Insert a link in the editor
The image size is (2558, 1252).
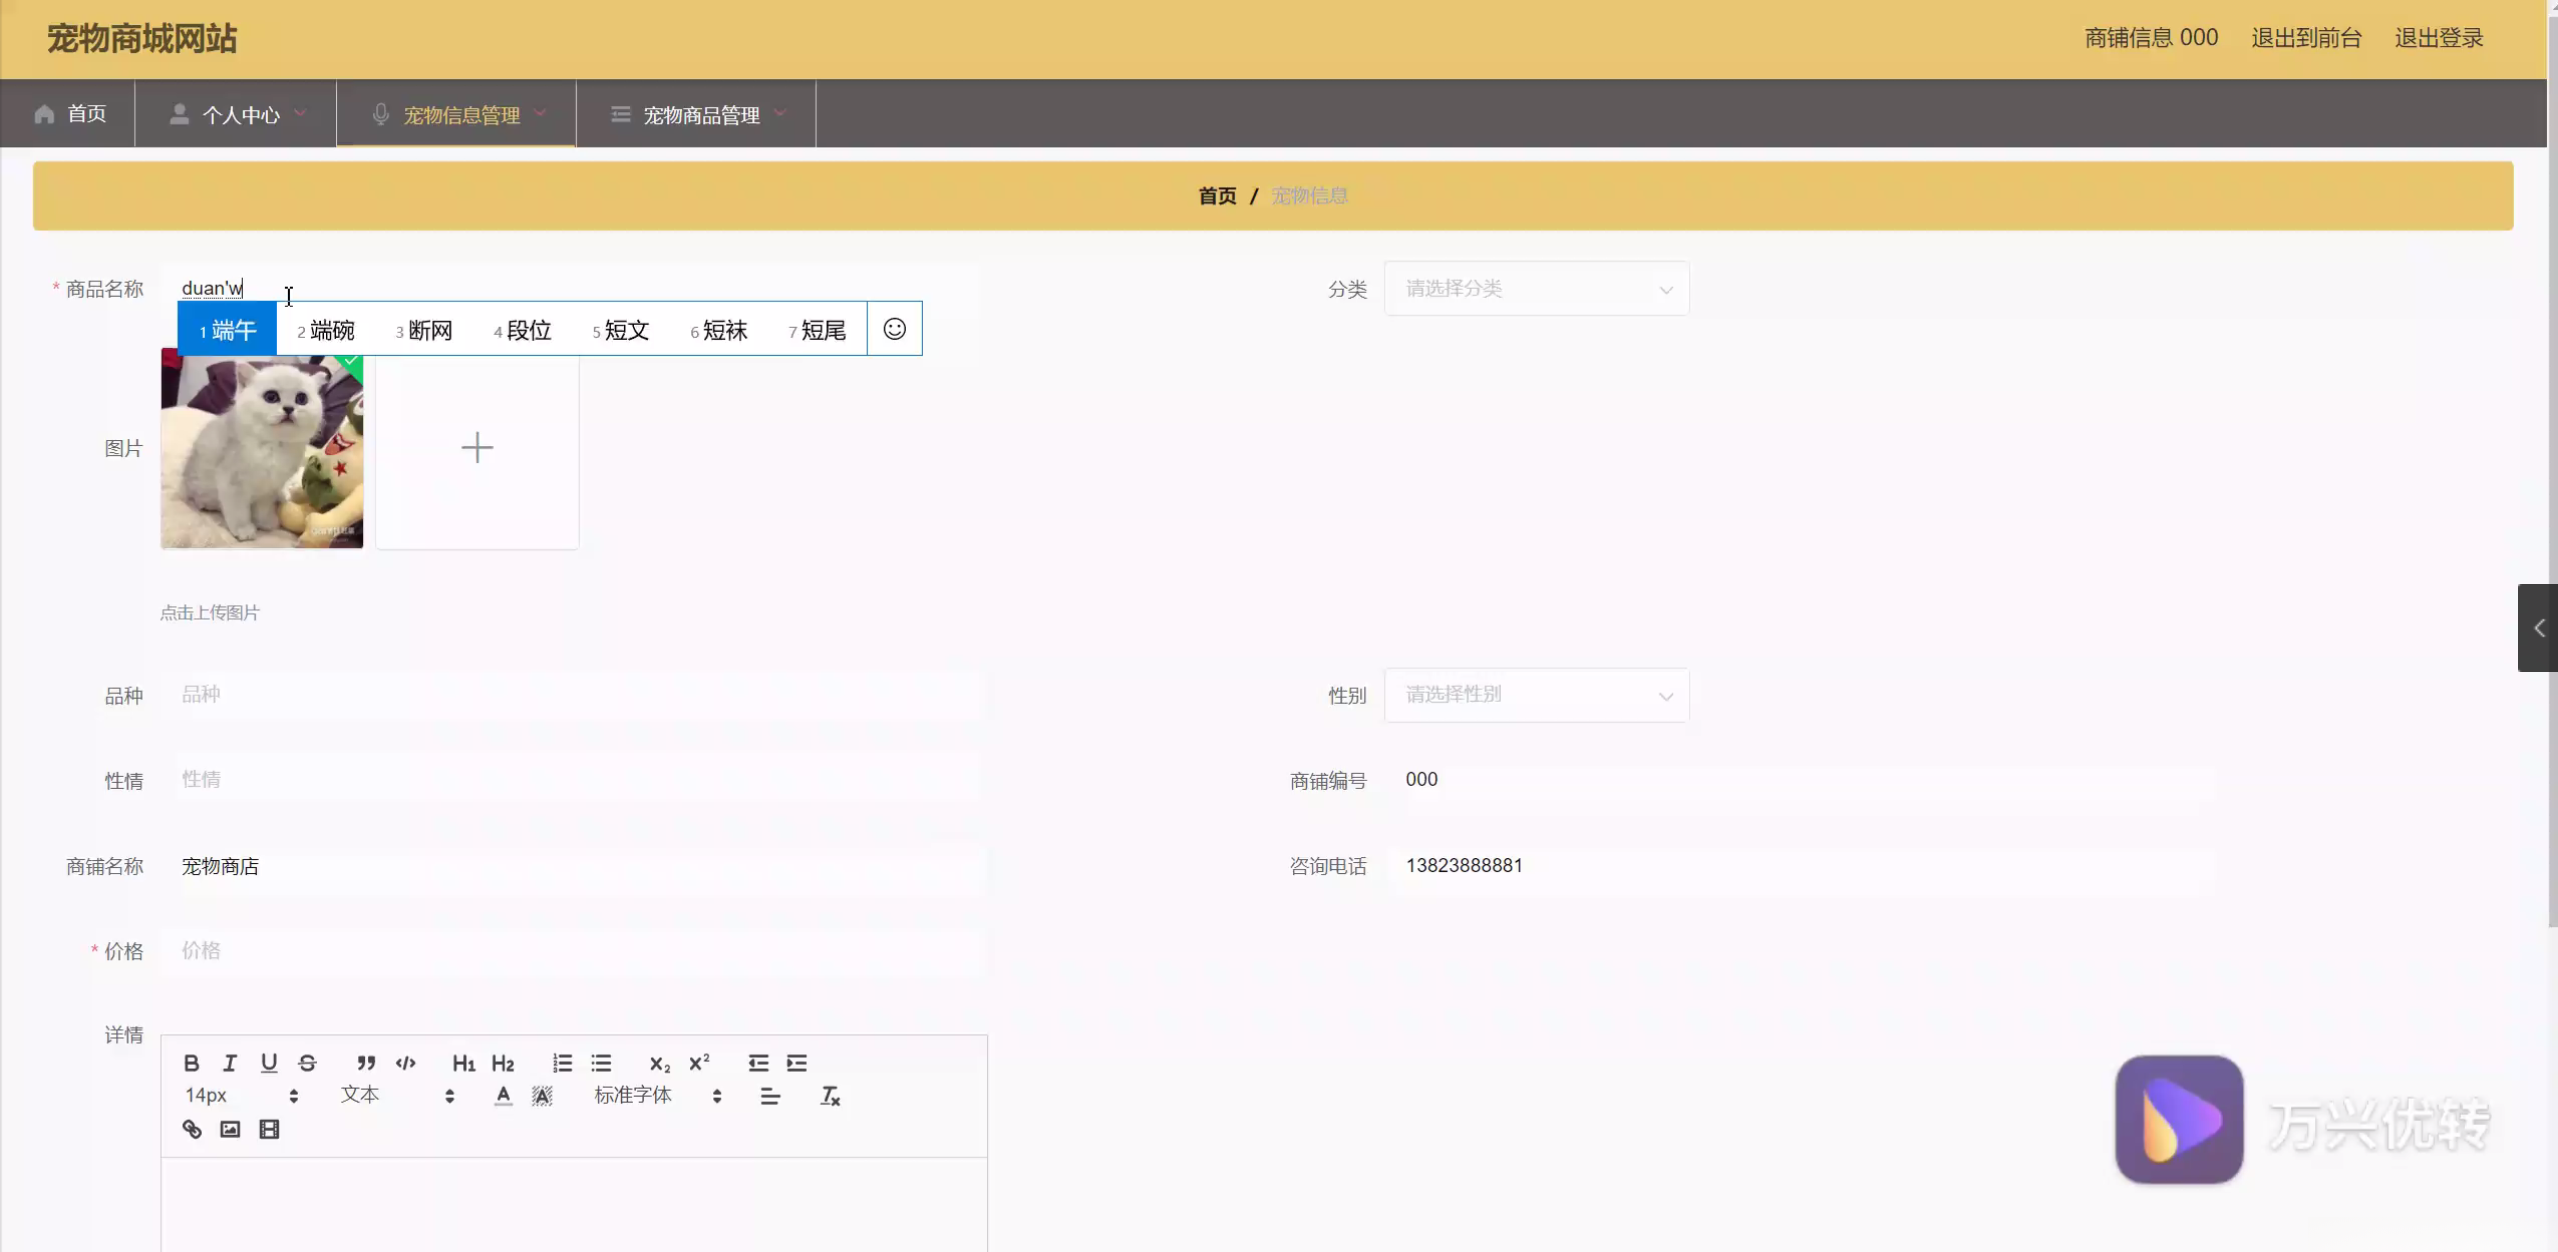[191, 1129]
